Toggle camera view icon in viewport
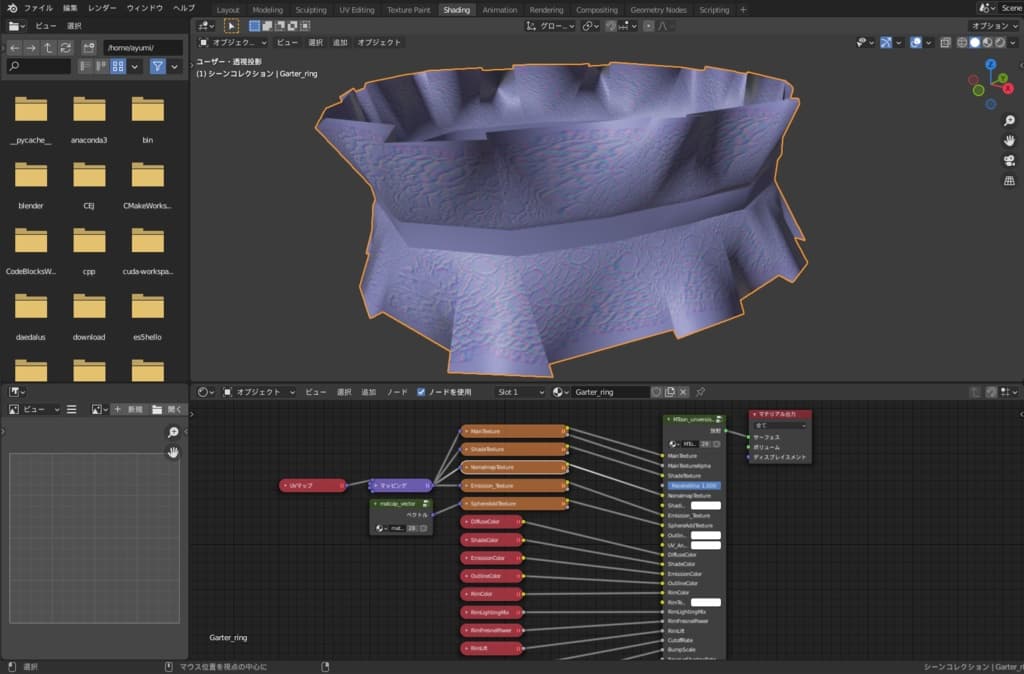This screenshot has height=674, width=1024. pos(1009,161)
